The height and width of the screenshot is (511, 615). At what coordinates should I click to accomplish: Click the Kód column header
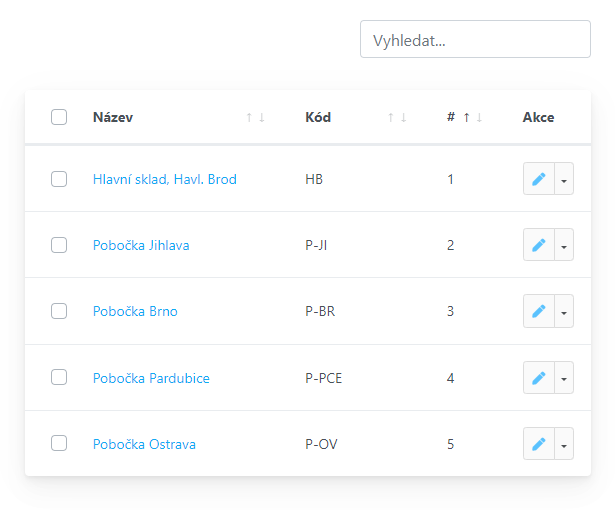click(318, 117)
